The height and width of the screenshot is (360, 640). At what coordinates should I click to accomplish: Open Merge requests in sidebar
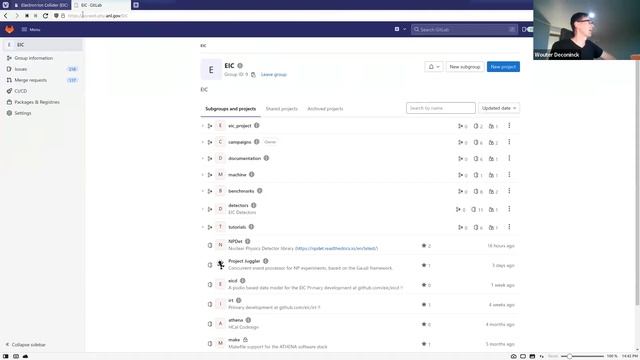pyautogui.click(x=31, y=80)
